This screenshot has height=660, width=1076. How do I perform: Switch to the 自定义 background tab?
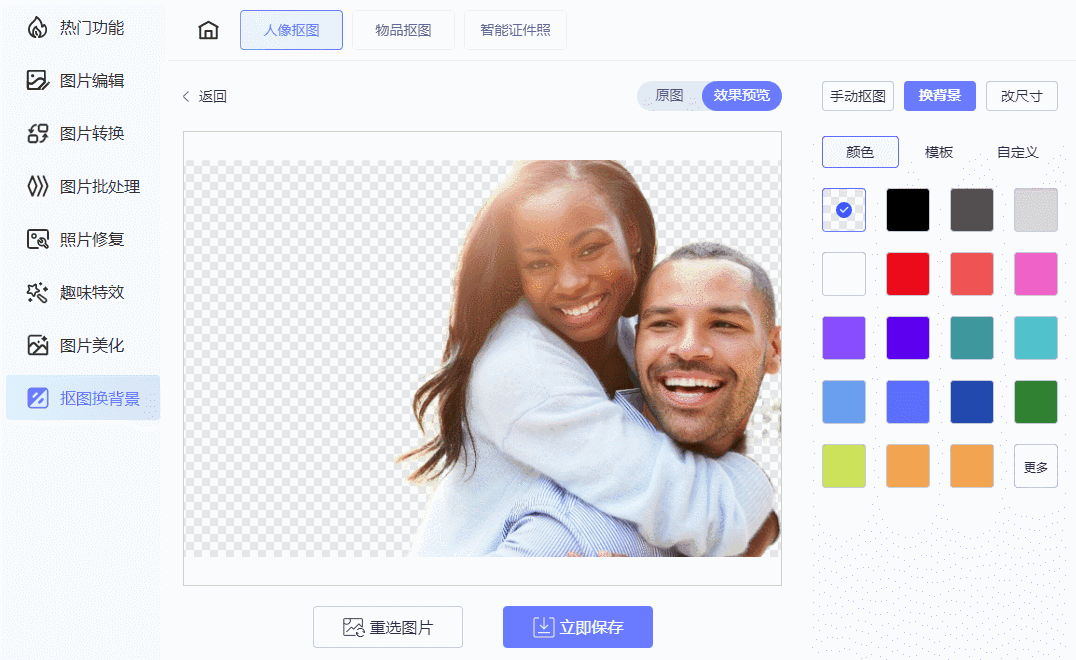[x=1018, y=152]
